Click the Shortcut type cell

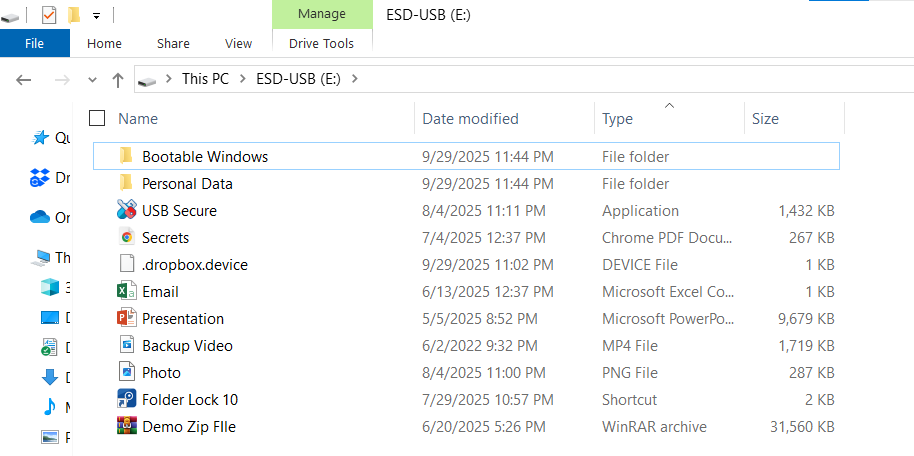tap(629, 399)
